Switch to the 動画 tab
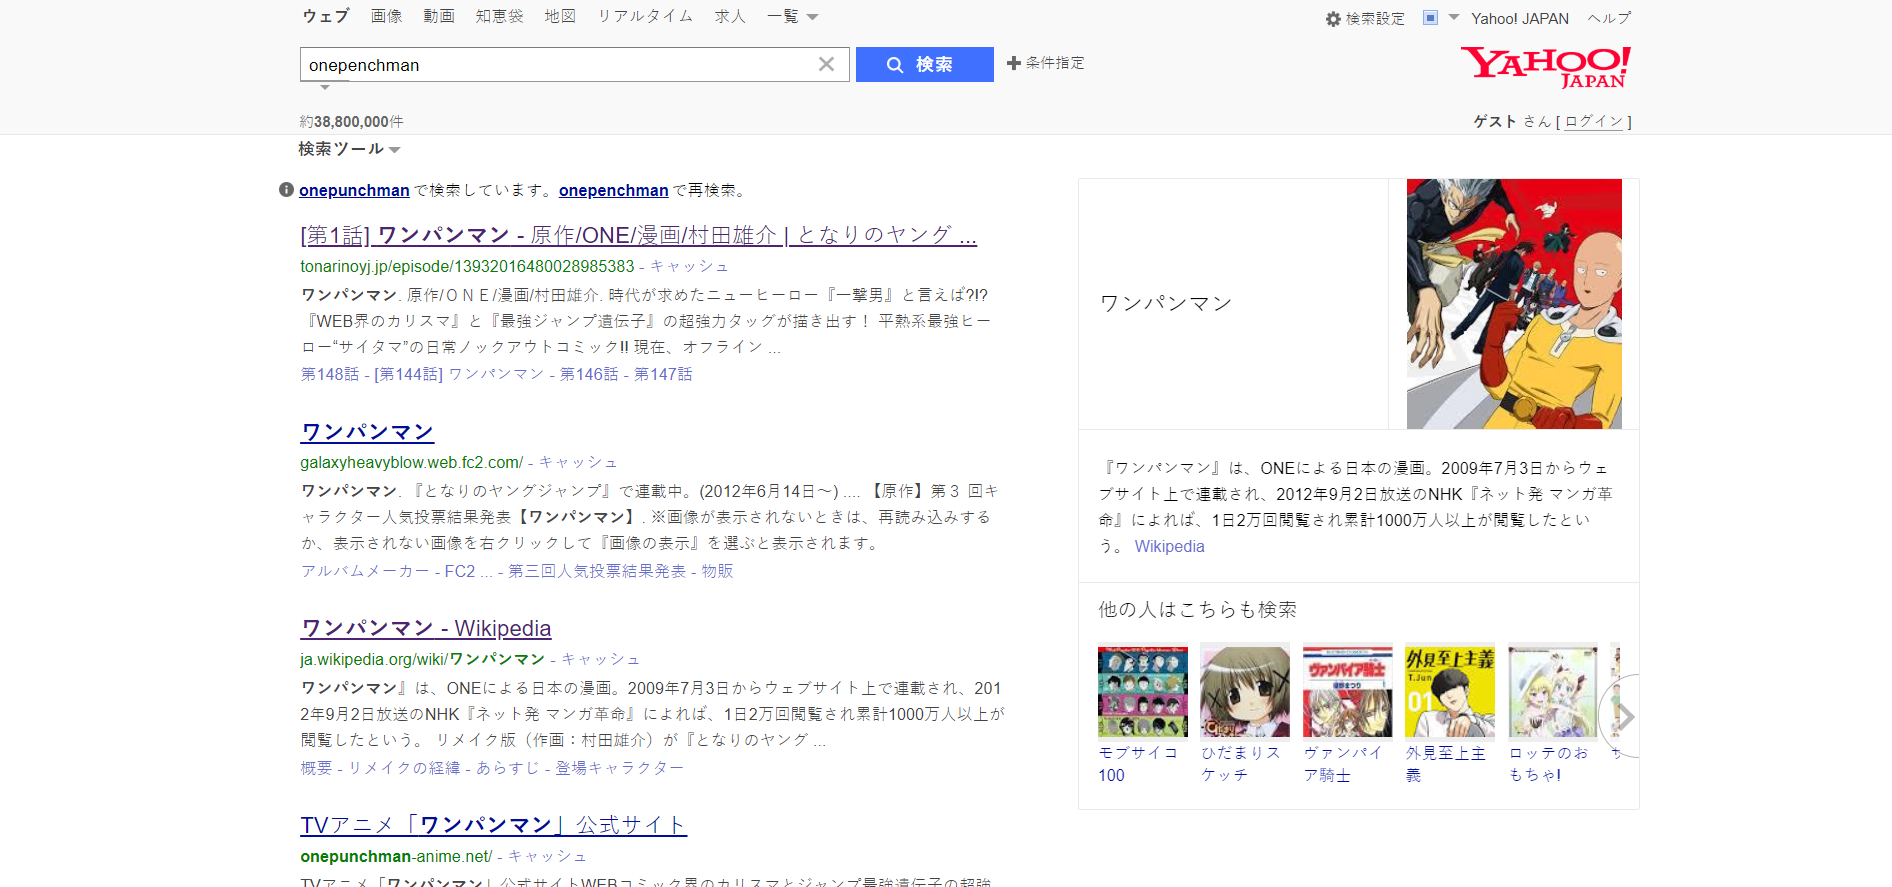Screen dimensions: 1892x887 coord(439,16)
